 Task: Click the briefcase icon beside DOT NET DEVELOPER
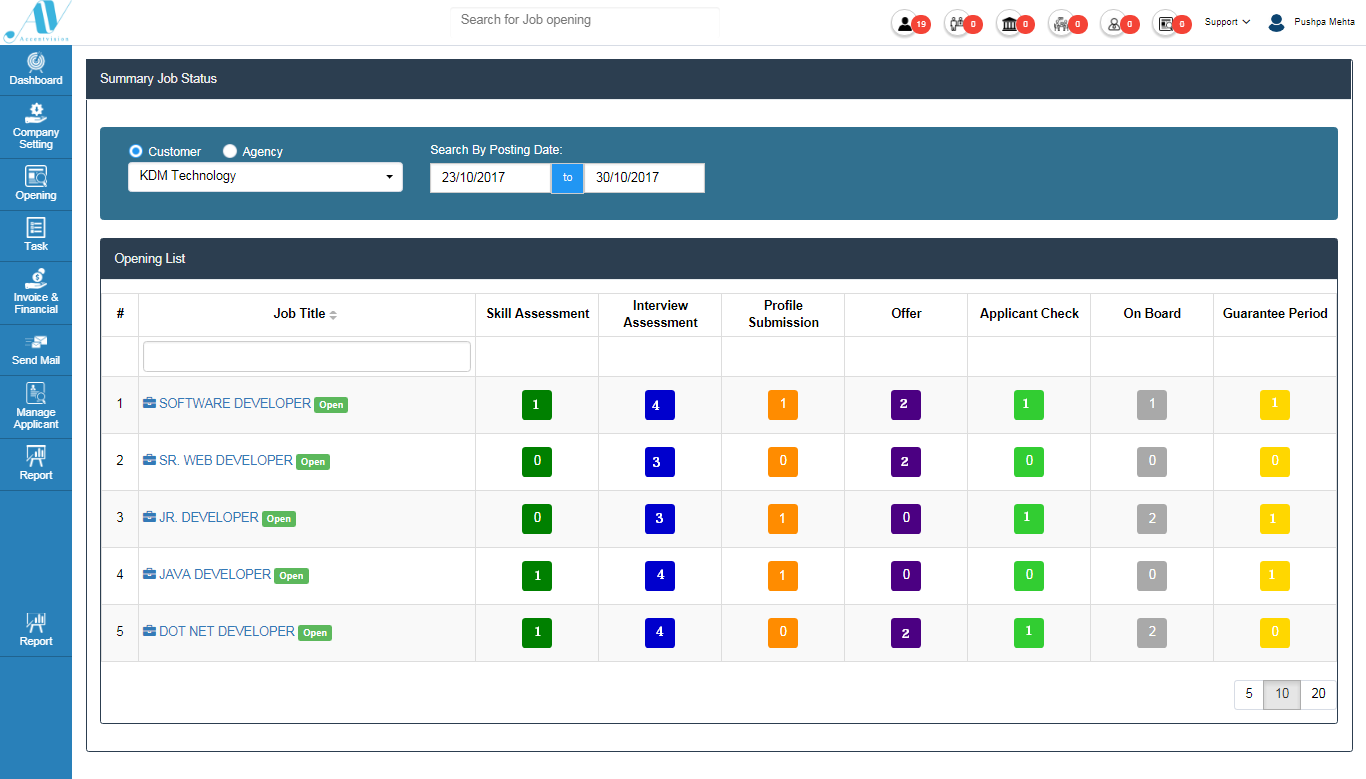tap(149, 632)
